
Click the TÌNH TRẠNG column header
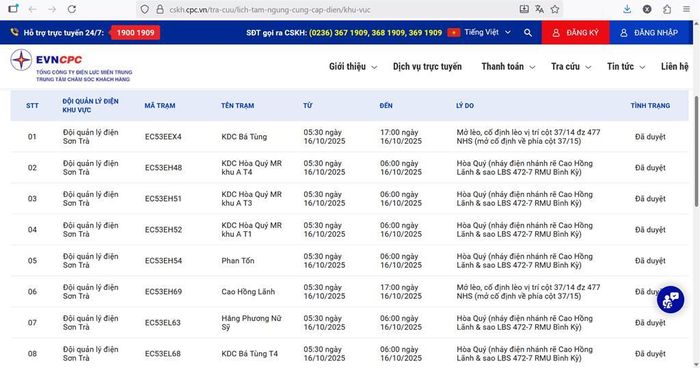pos(650,106)
